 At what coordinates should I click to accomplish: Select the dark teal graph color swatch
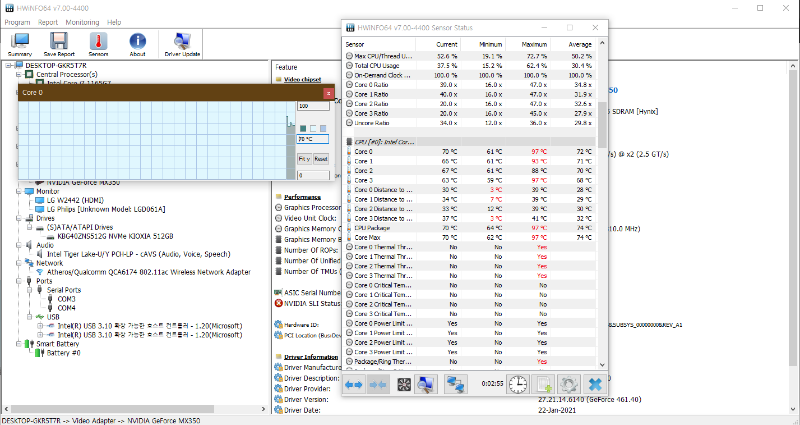302,128
